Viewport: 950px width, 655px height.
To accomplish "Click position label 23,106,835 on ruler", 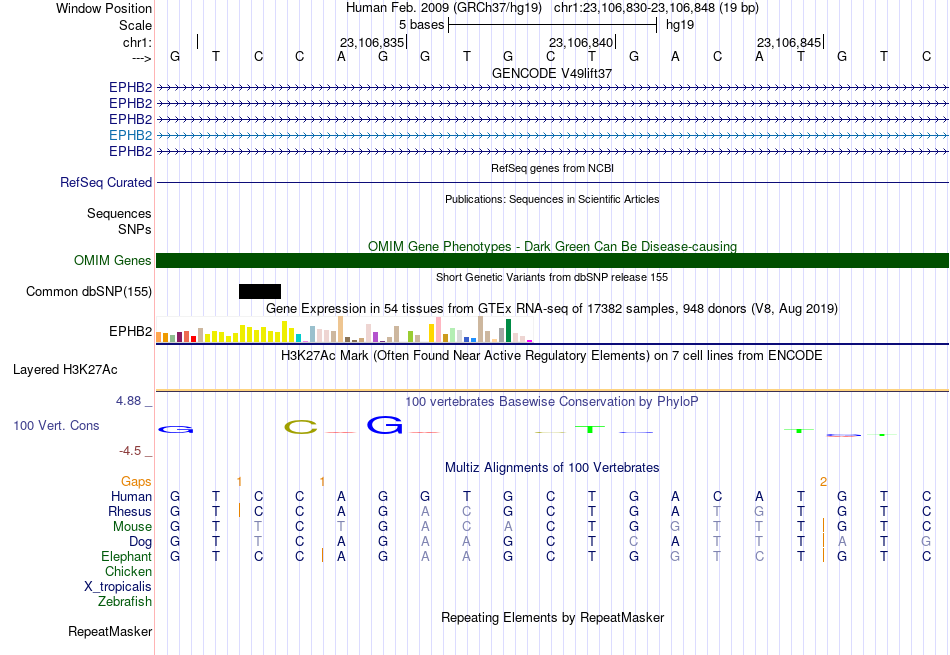I will coord(371,42).
